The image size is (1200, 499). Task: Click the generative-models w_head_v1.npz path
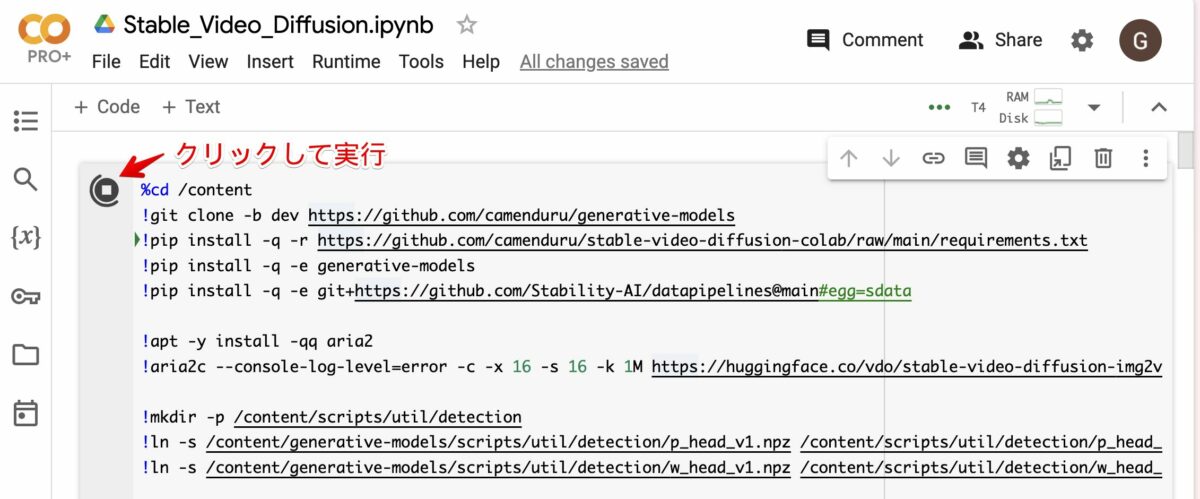pyautogui.click(x=498, y=467)
